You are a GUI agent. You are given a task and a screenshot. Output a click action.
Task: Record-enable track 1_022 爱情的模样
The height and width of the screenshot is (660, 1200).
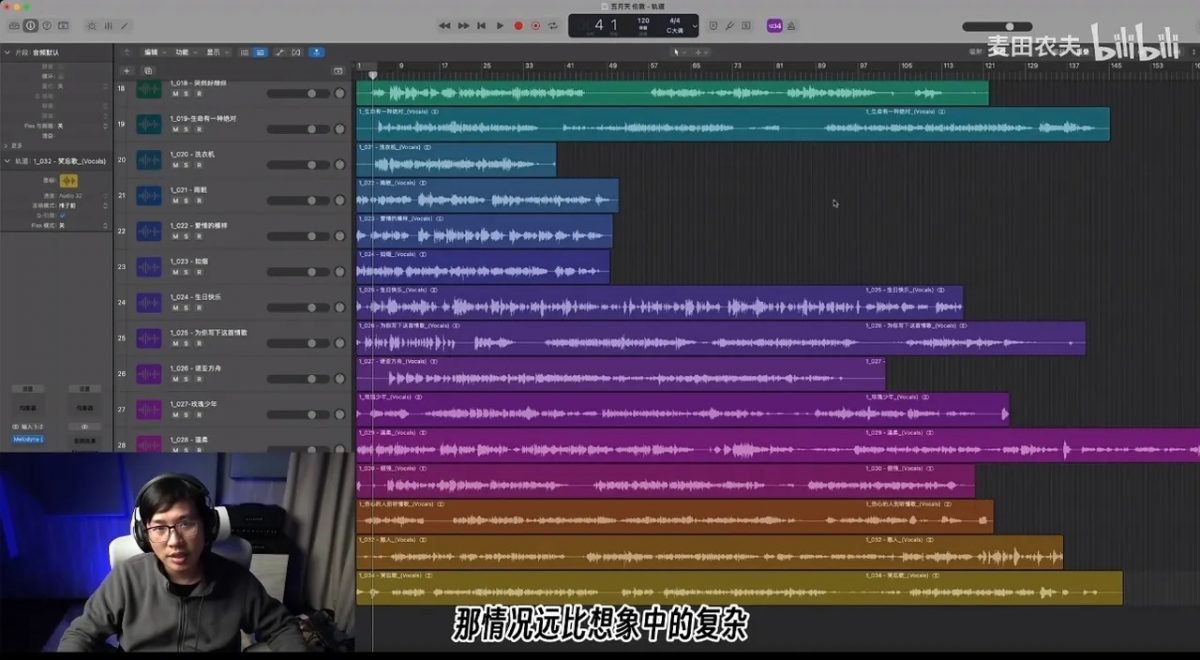pos(198,236)
